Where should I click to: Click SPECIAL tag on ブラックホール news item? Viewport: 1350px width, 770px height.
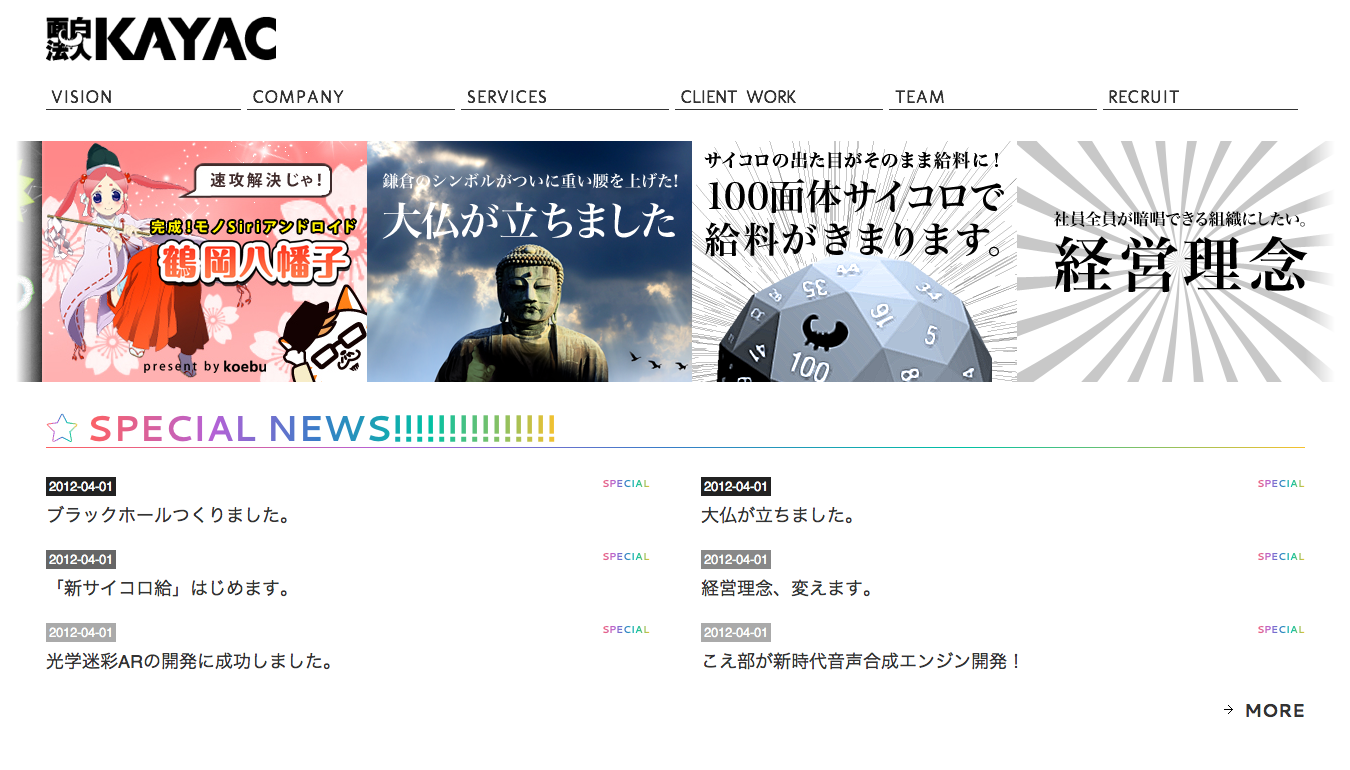pos(626,484)
